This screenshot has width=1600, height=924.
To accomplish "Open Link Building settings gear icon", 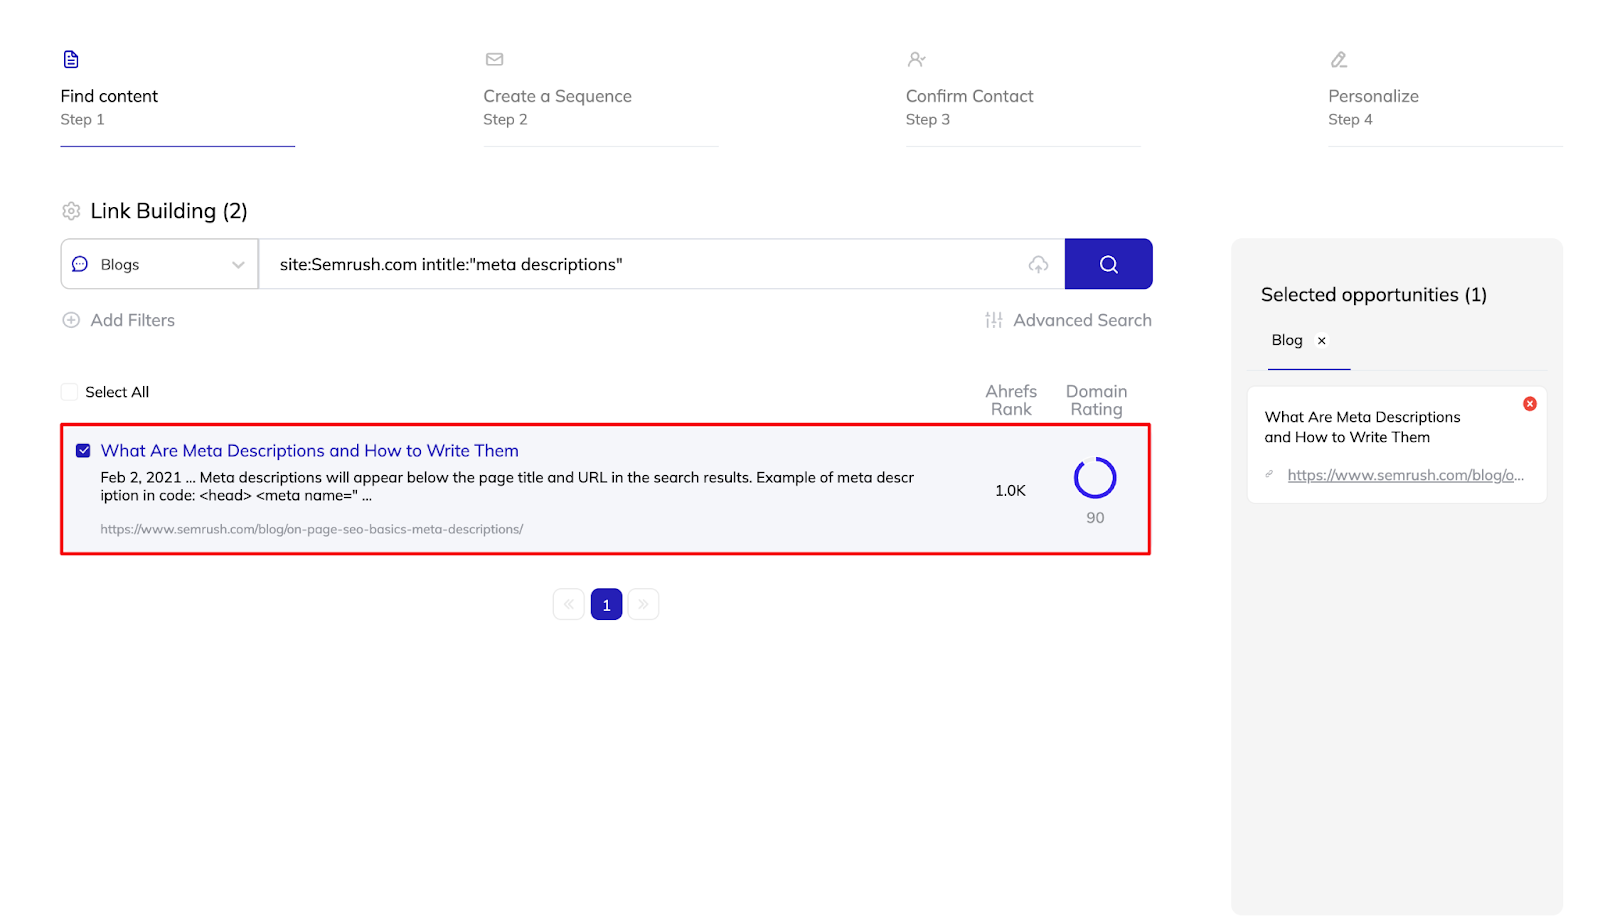I will tap(71, 211).
